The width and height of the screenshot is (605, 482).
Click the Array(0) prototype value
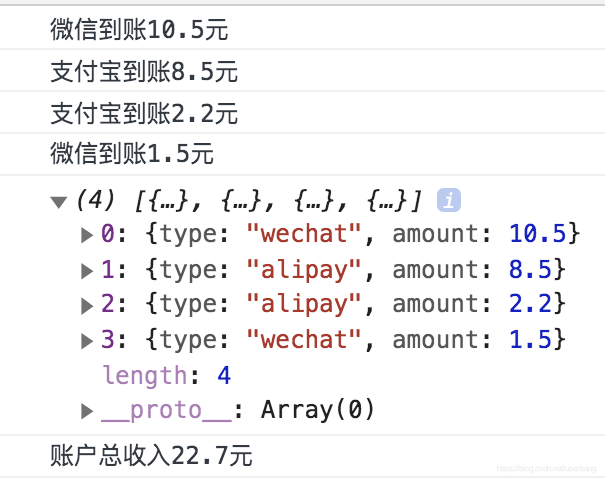click(318, 410)
